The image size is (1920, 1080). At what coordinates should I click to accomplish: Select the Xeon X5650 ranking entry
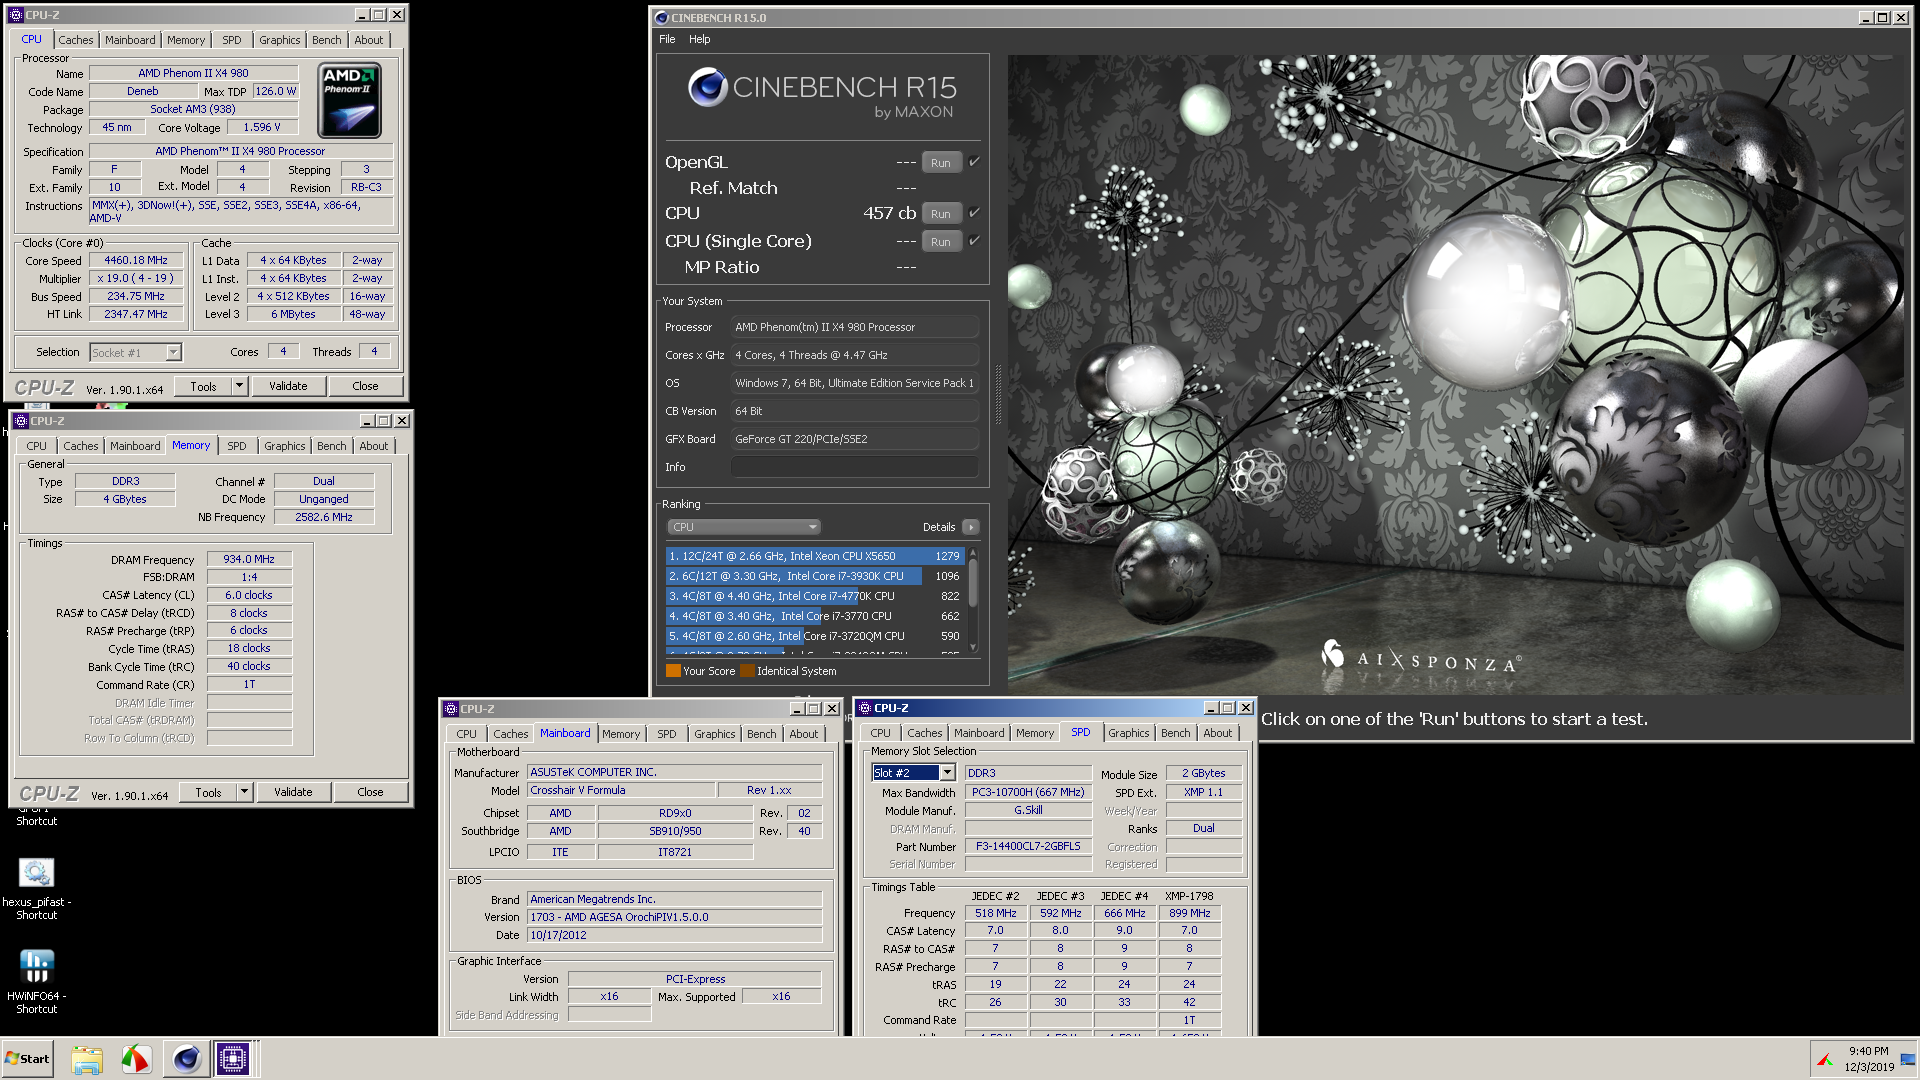coord(814,556)
